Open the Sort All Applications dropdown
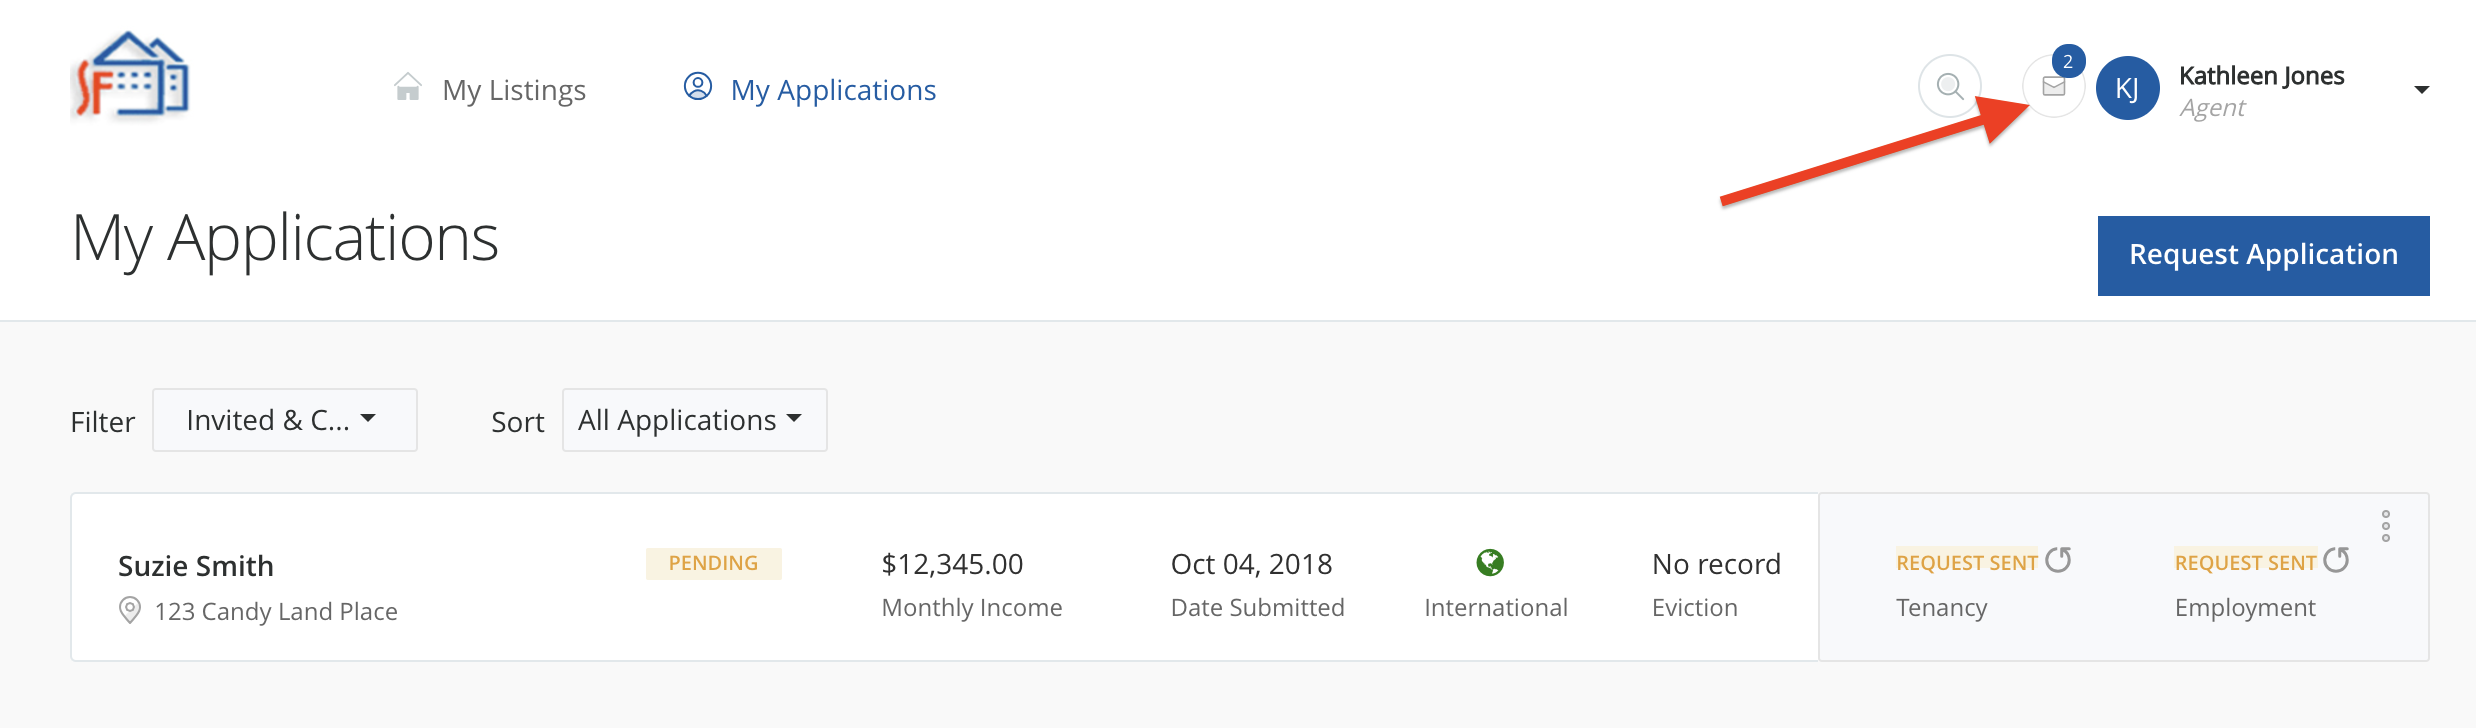2476x728 pixels. click(x=694, y=420)
